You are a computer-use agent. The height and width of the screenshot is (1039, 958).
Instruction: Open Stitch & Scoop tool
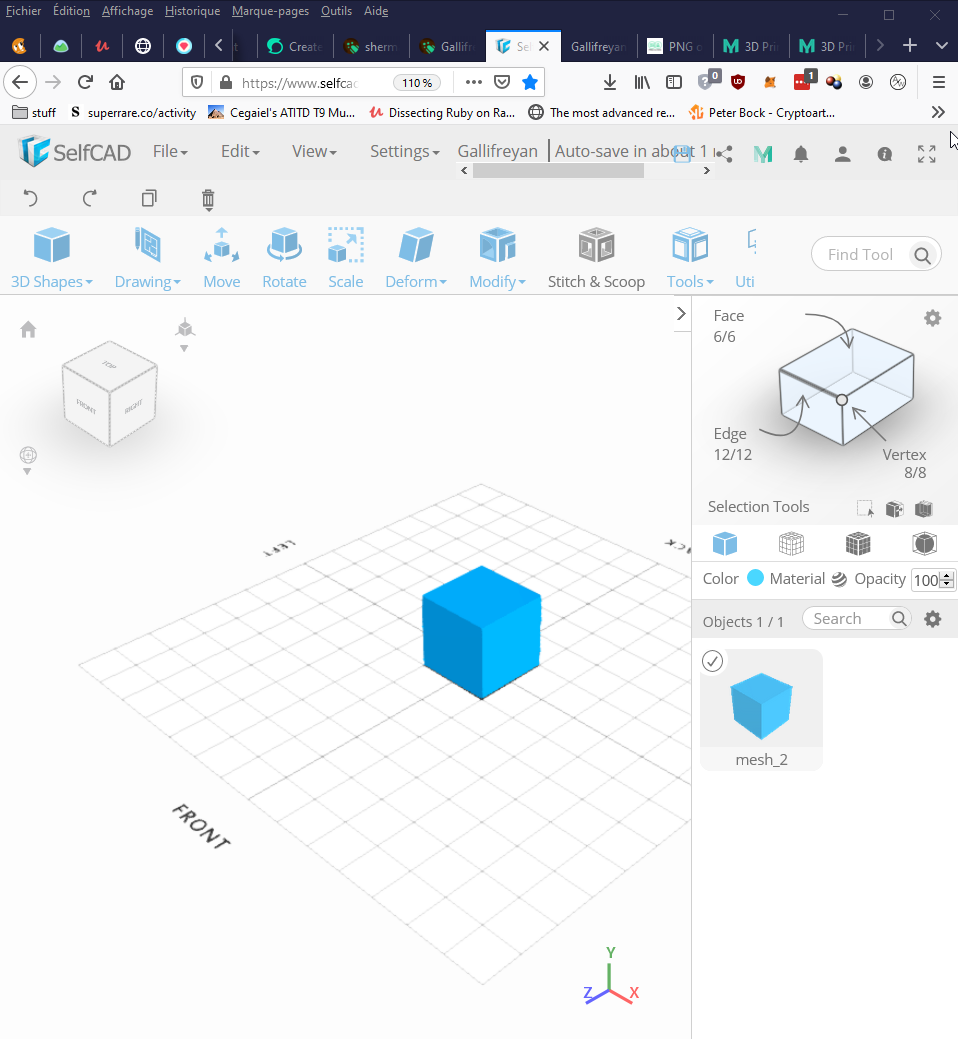coord(596,258)
